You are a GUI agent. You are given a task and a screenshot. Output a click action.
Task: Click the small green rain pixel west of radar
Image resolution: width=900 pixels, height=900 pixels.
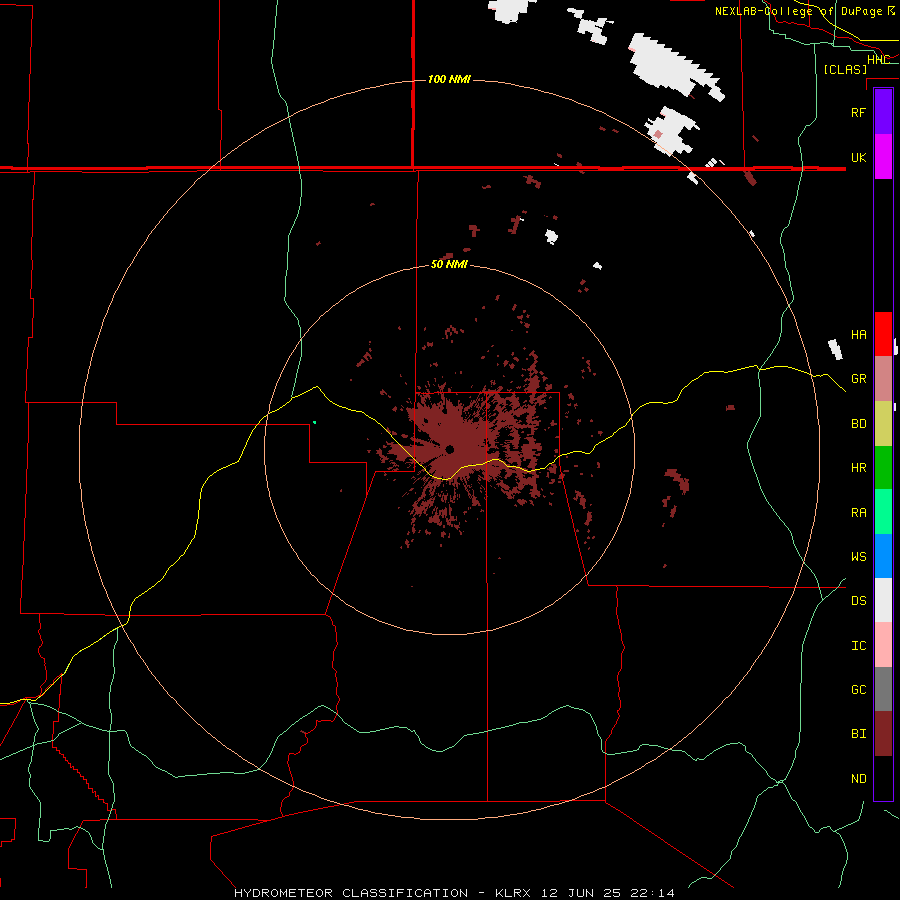(315, 422)
